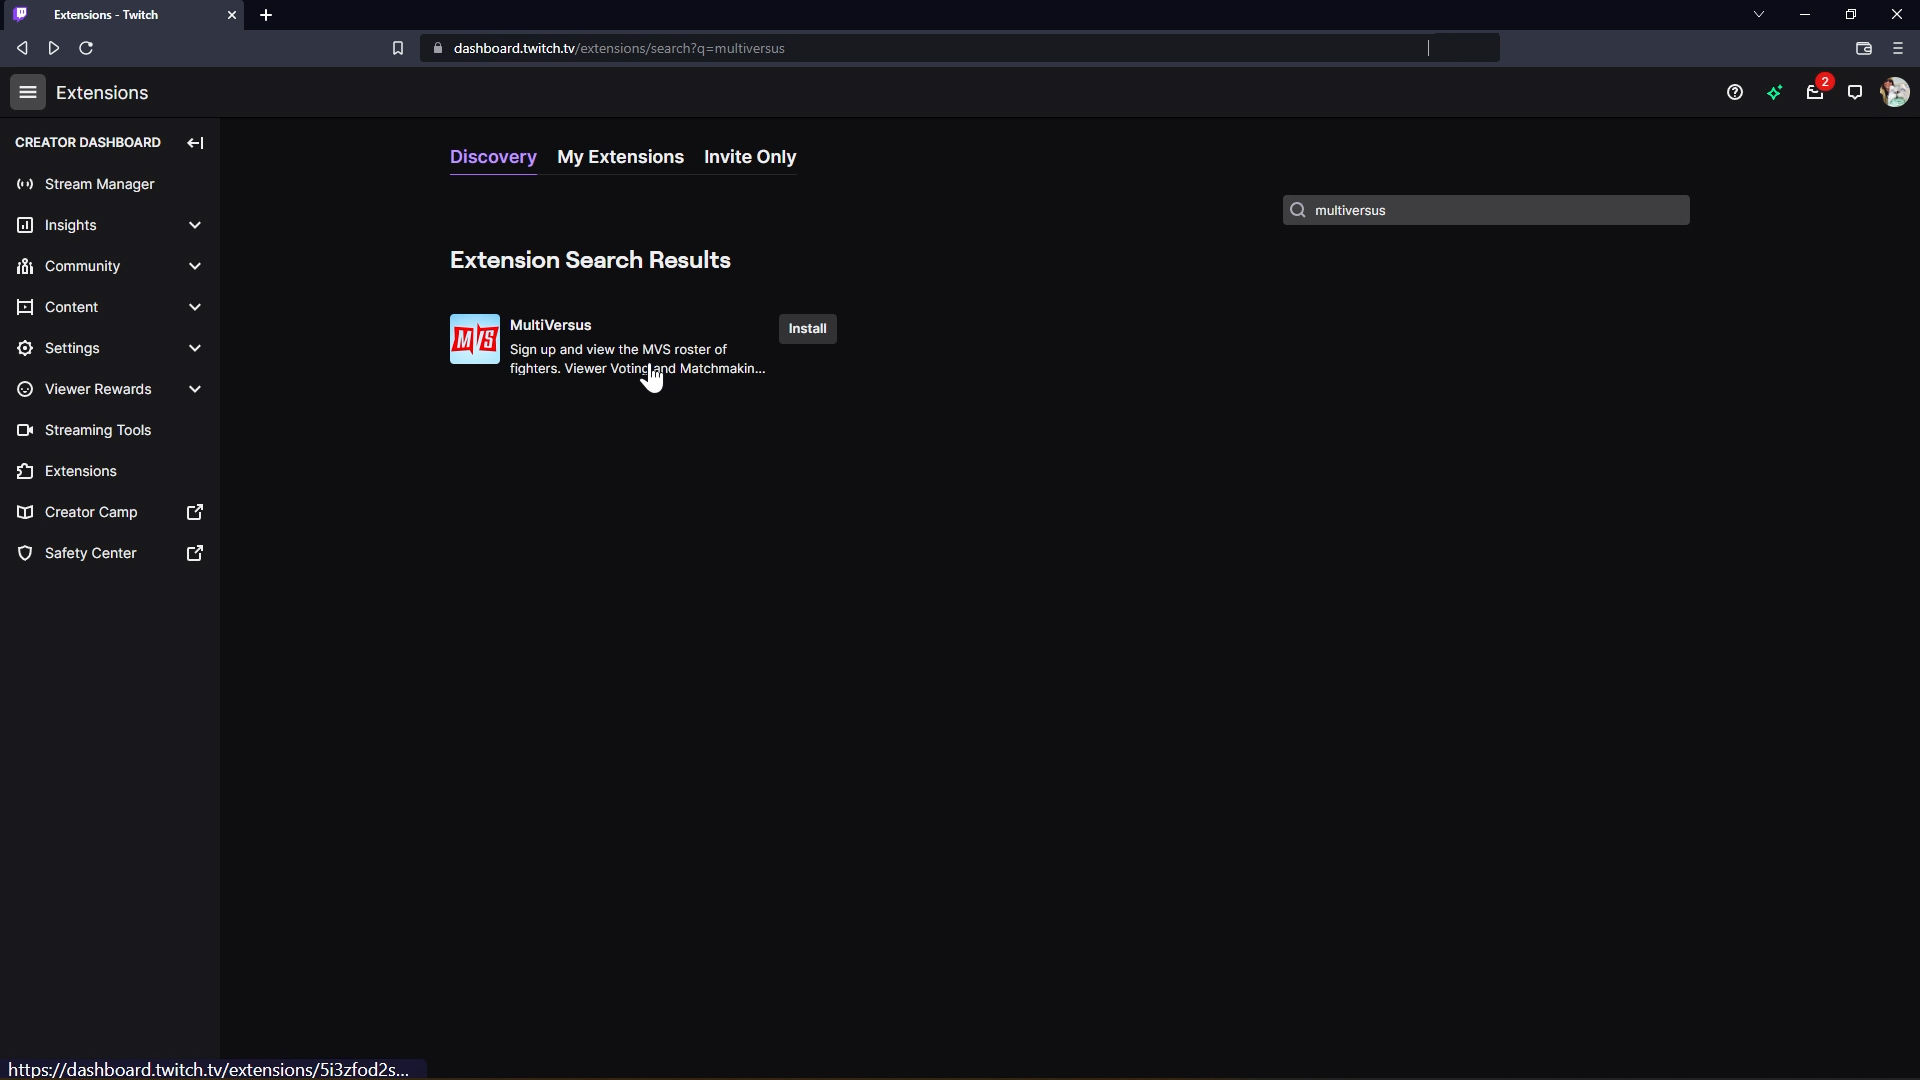Switch to the My Extensions tab

point(620,157)
